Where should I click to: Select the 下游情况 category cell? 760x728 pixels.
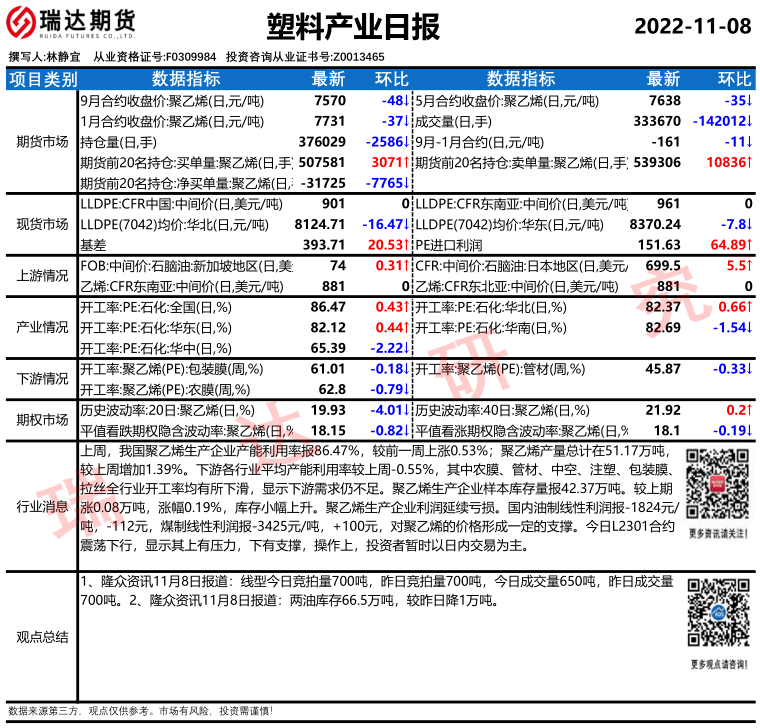pyautogui.click(x=42, y=379)
